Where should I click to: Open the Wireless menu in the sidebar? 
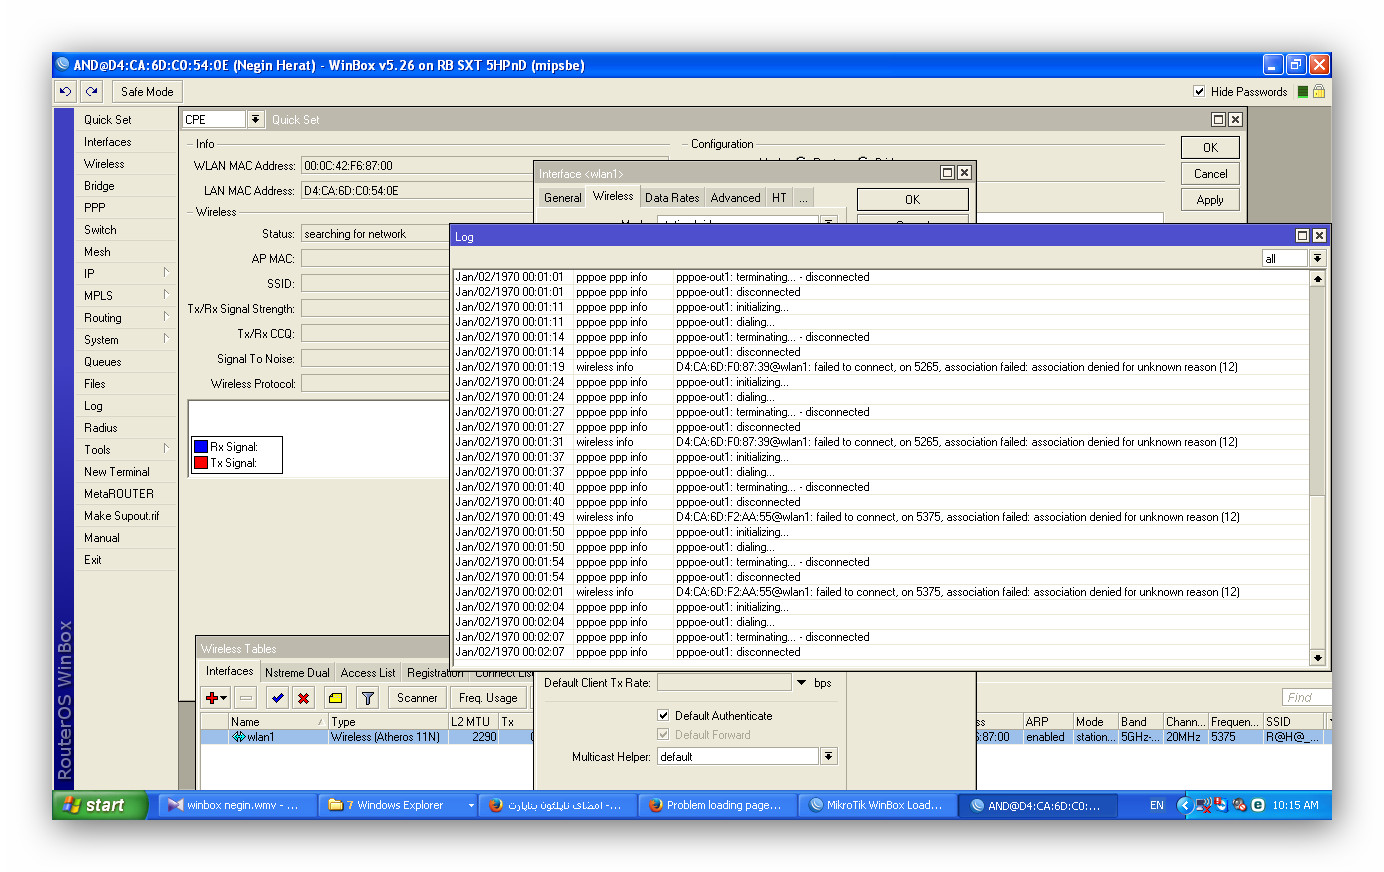pos(126,164)
